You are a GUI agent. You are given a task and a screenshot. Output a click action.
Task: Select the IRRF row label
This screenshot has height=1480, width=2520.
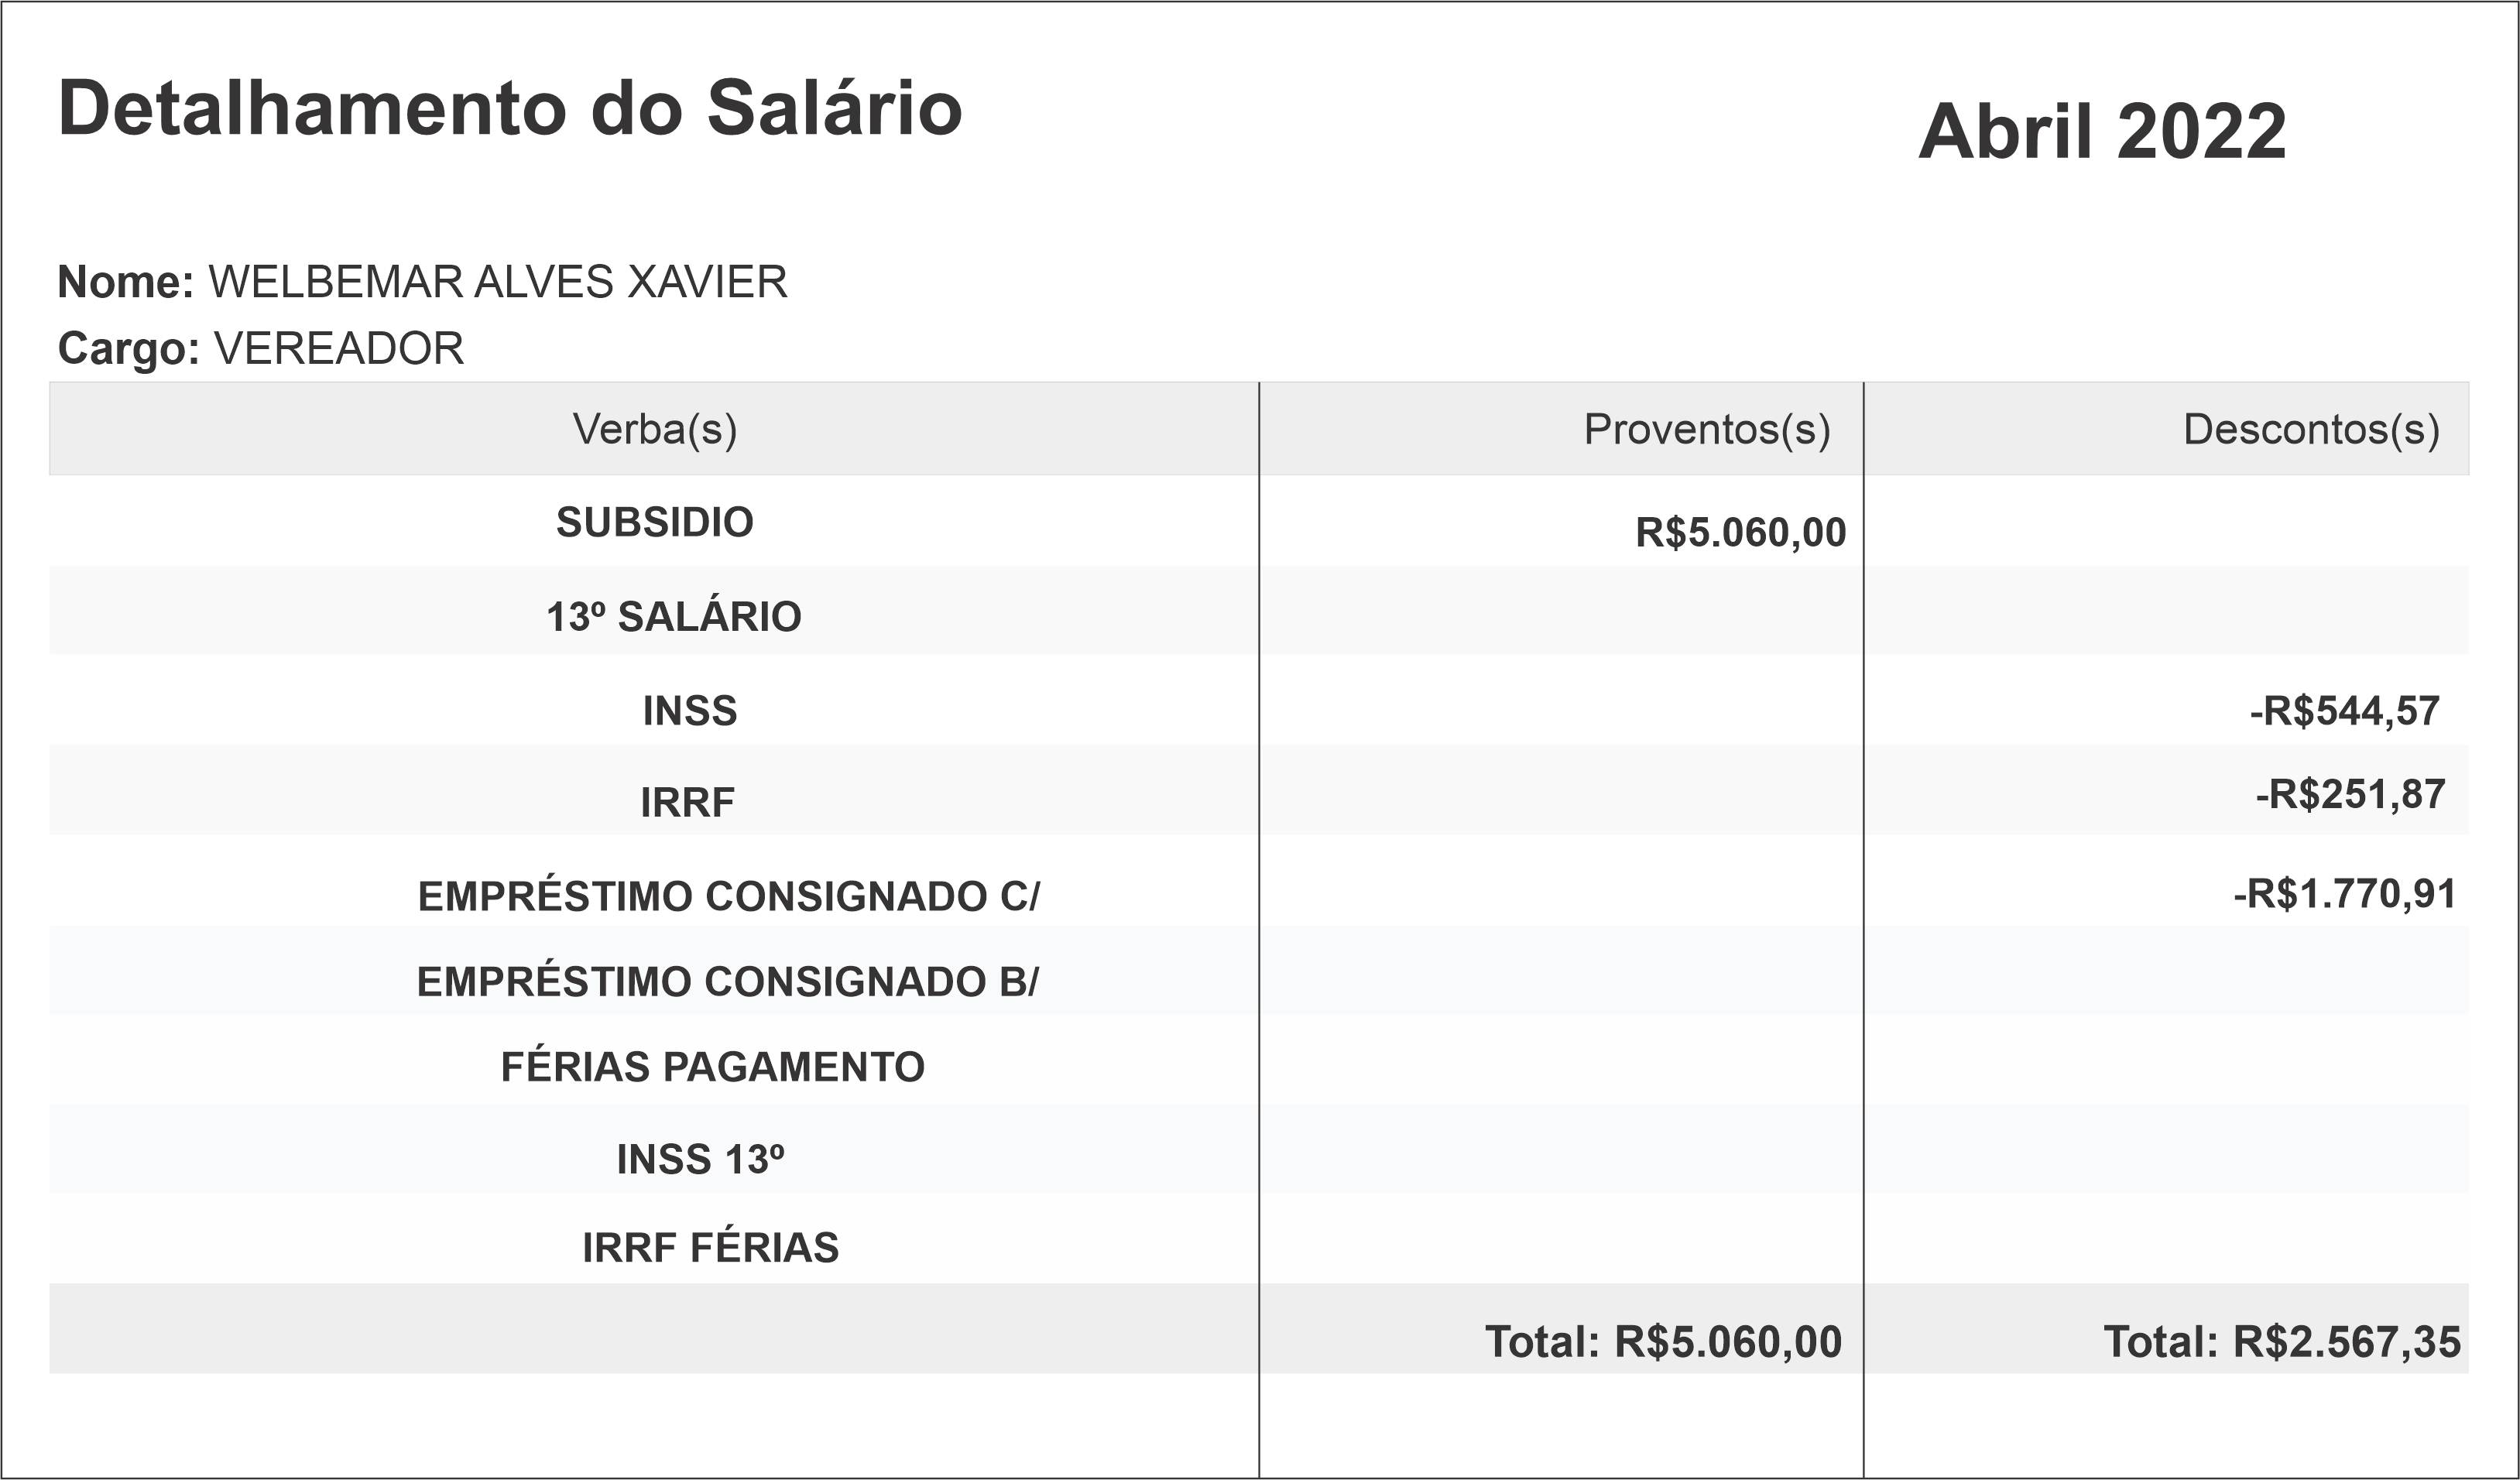(687, 802)
